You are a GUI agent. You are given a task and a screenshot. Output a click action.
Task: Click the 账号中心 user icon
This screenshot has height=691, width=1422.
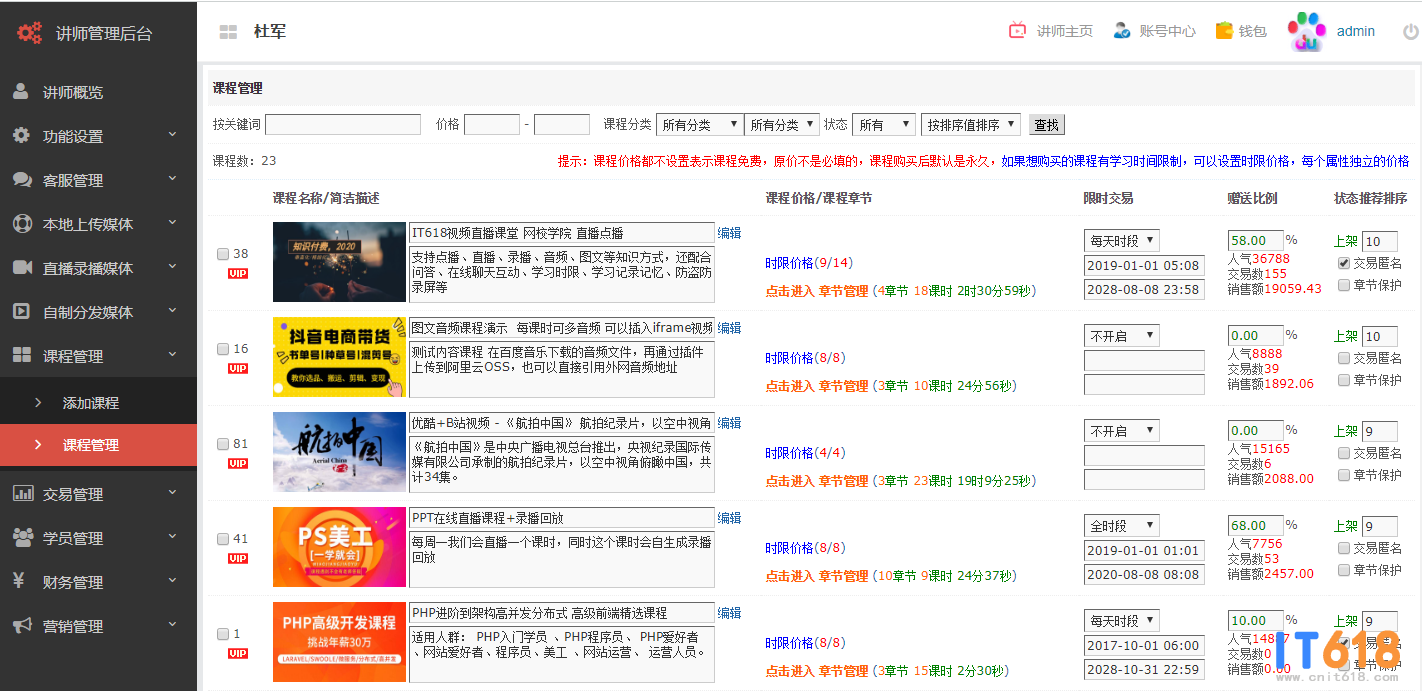(x=1122, y=31)
